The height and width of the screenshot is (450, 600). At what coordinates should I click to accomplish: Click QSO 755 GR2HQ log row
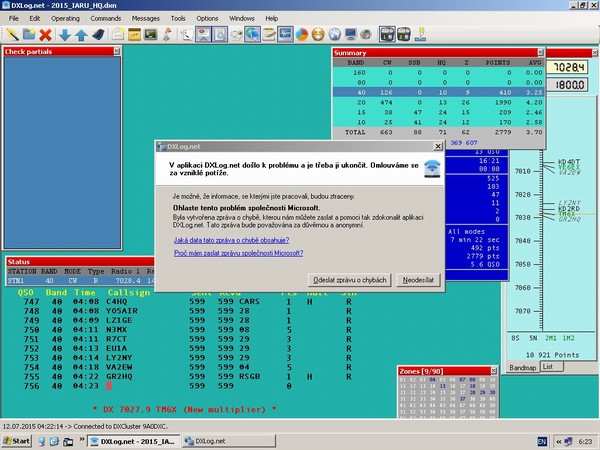[x=188, y=377]
